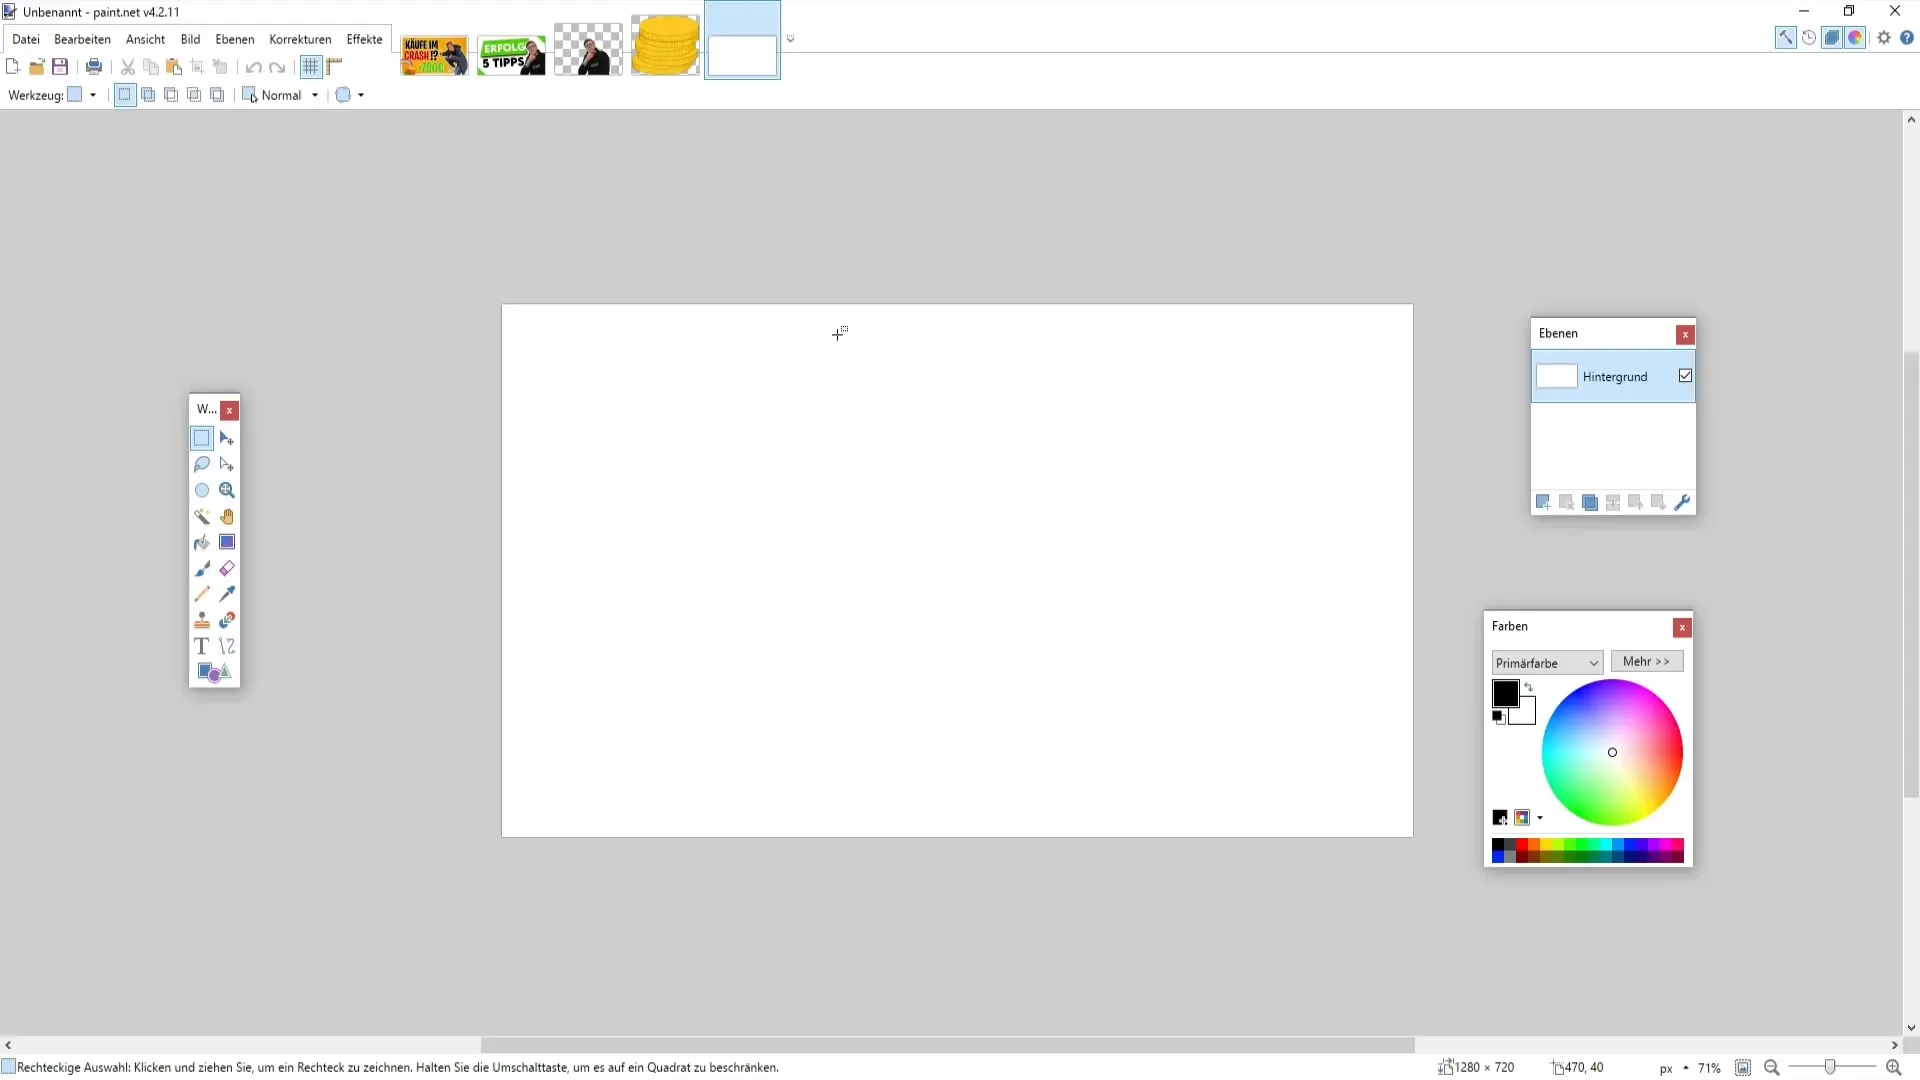
Task: Select the Color Picker eyedropper tool
Action: (227, 594)
